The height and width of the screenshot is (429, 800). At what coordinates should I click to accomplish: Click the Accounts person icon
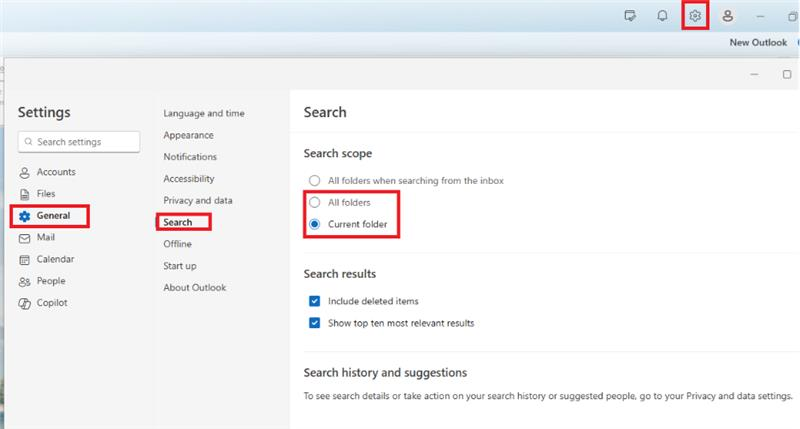click(24, 172)
